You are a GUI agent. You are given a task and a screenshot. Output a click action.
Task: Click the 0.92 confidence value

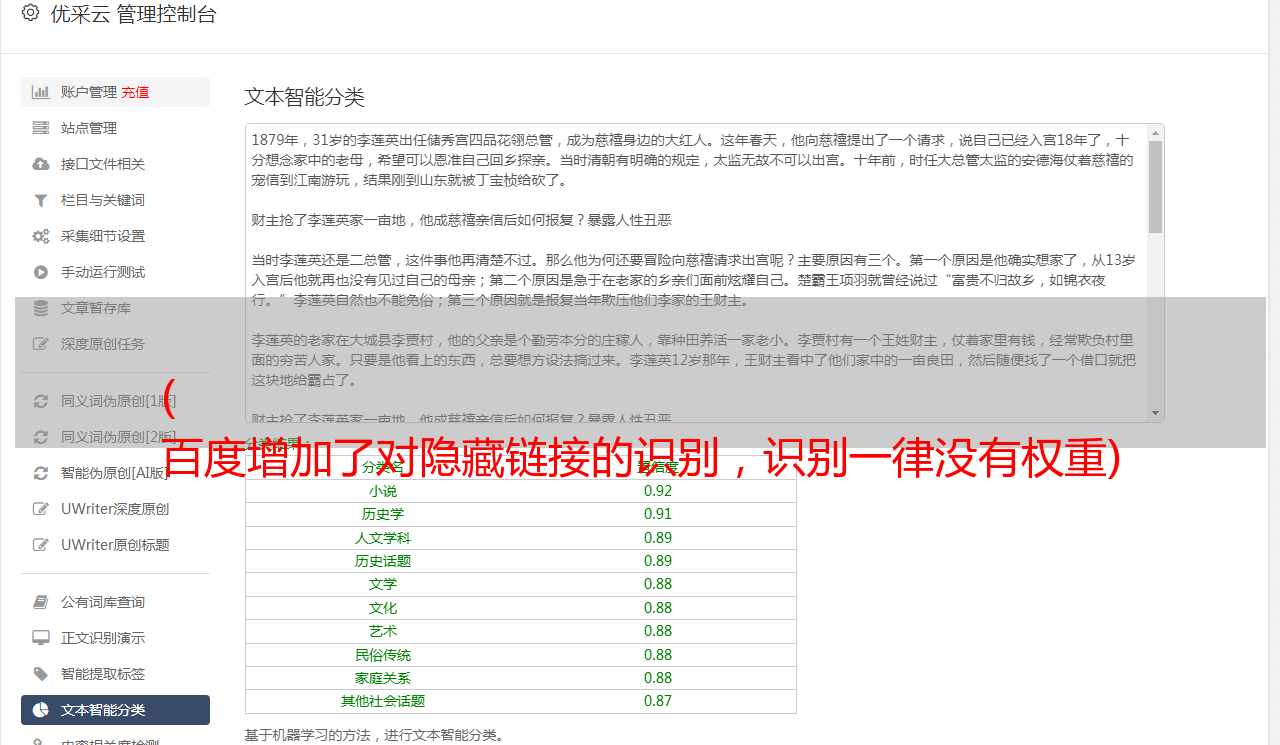click(658, 491)
